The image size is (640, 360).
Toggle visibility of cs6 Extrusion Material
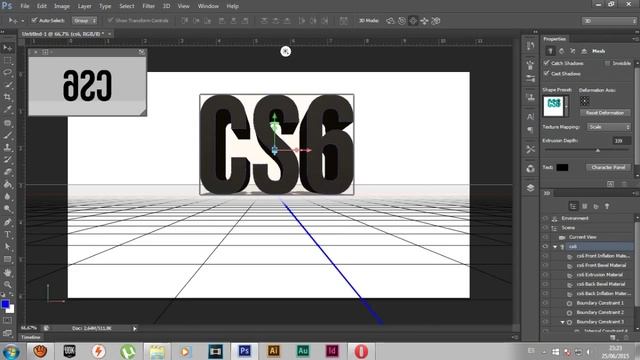(545, 275)
